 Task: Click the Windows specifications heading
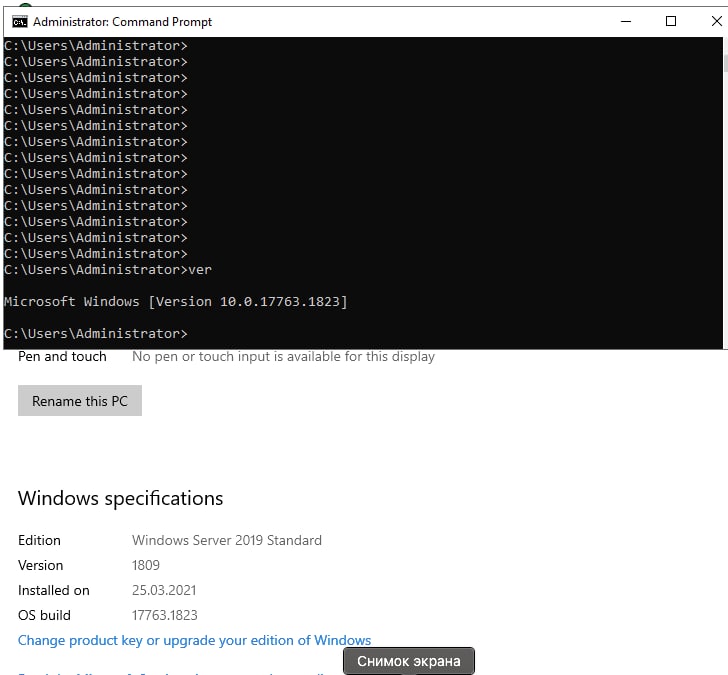pos(121,498)
